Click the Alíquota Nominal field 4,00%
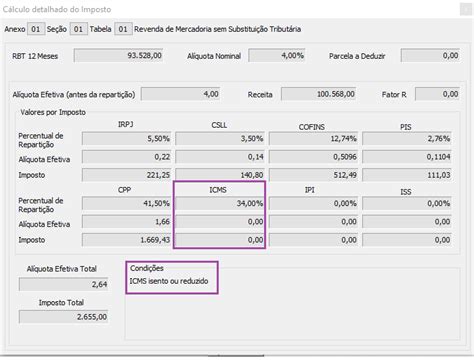Screen dimensions: 474x360 [x=277, y=55]
